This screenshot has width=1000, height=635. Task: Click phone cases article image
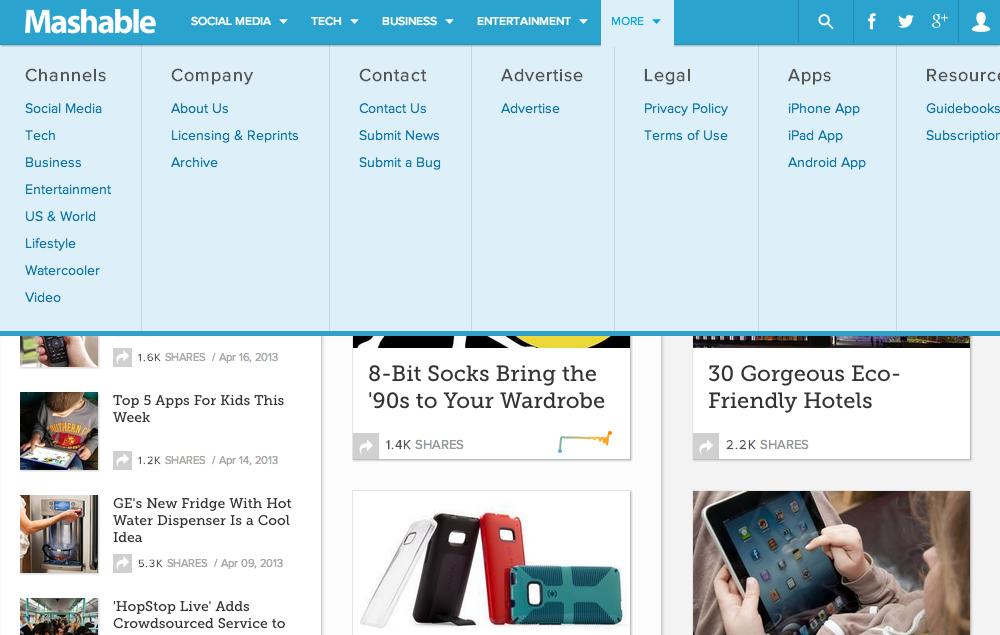tap(491, 563)
